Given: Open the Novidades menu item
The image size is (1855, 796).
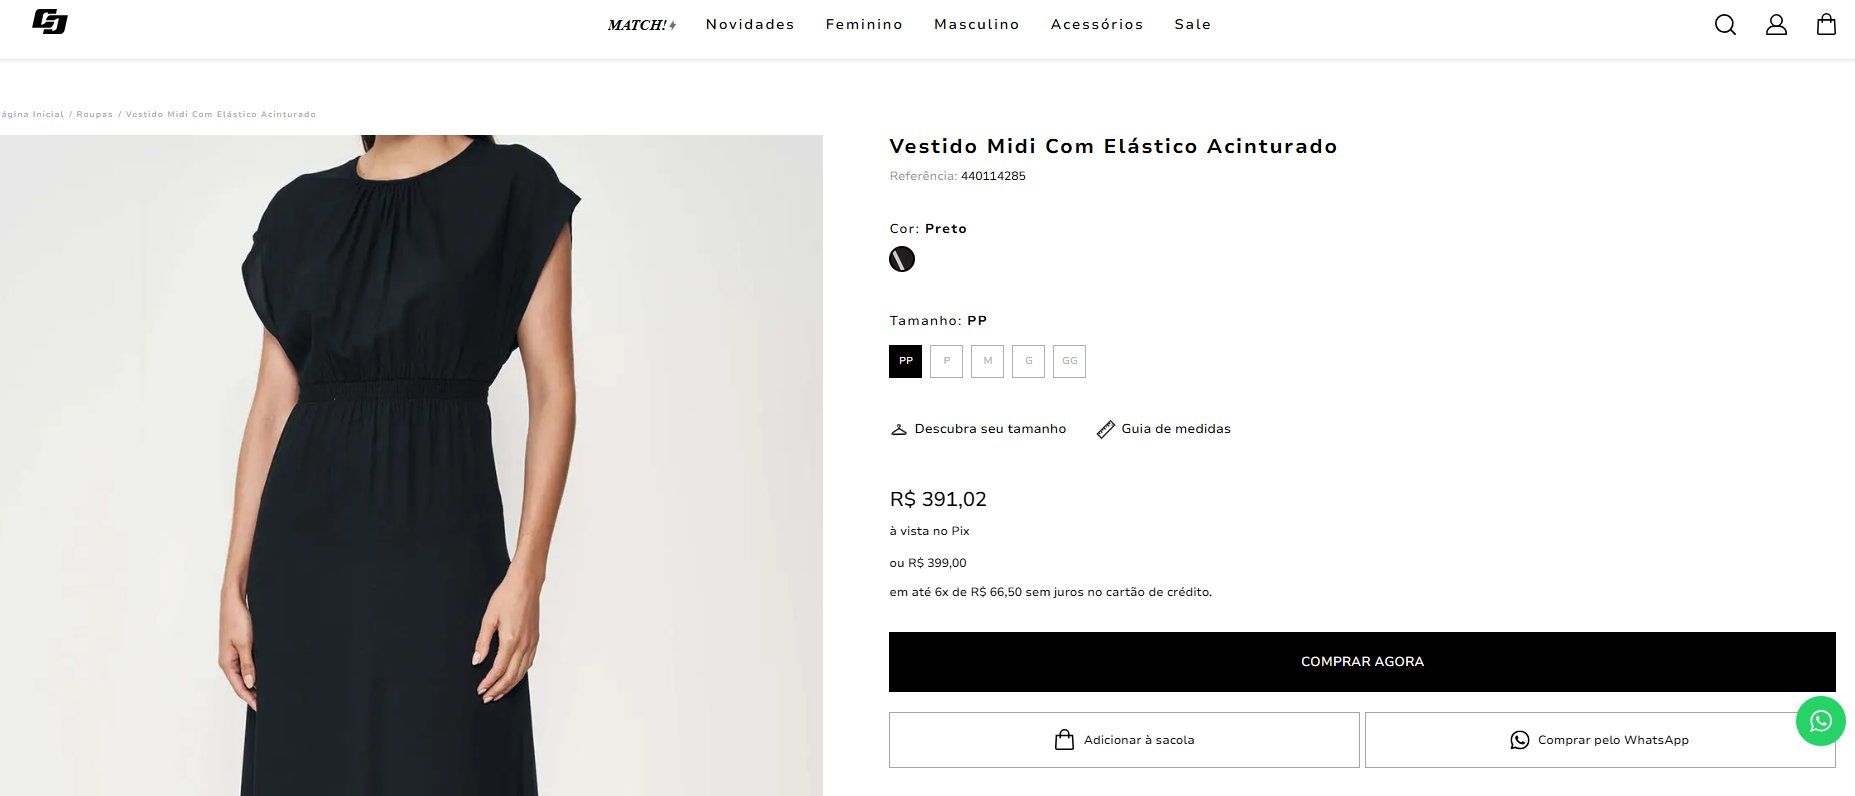Looking at the screenshot, I should point(750,24).
